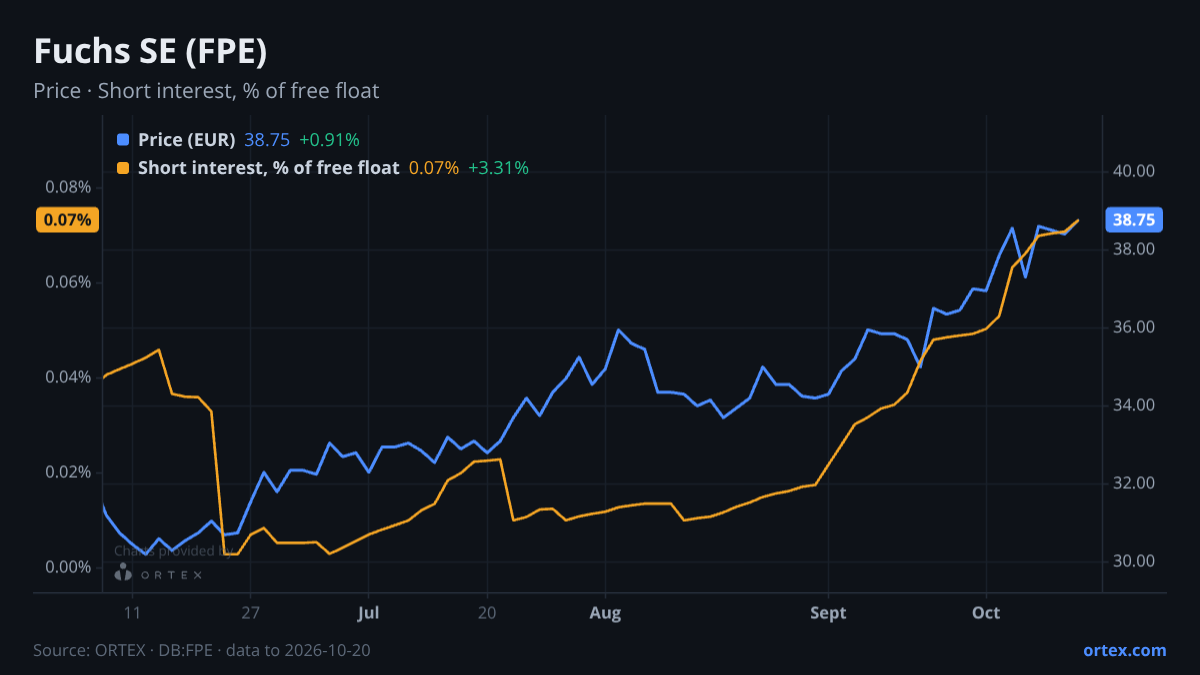This screenshot has height=675, width=1200.
Task: Click the Oct date axis label
Action: pyautogui.click(x=986, y=613)
